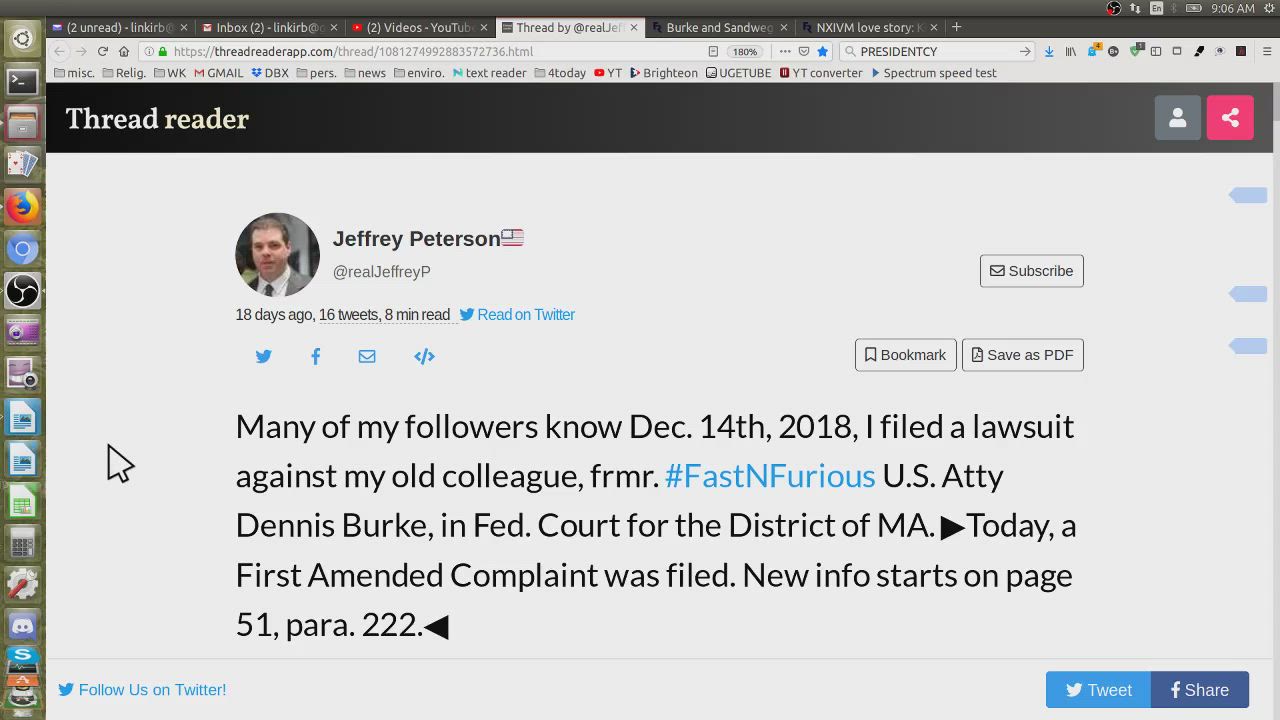The height and width of the screenshot is (720, 1280).
Task: Open the Firefox hamburger menu
Action: tap(1266, 51)
